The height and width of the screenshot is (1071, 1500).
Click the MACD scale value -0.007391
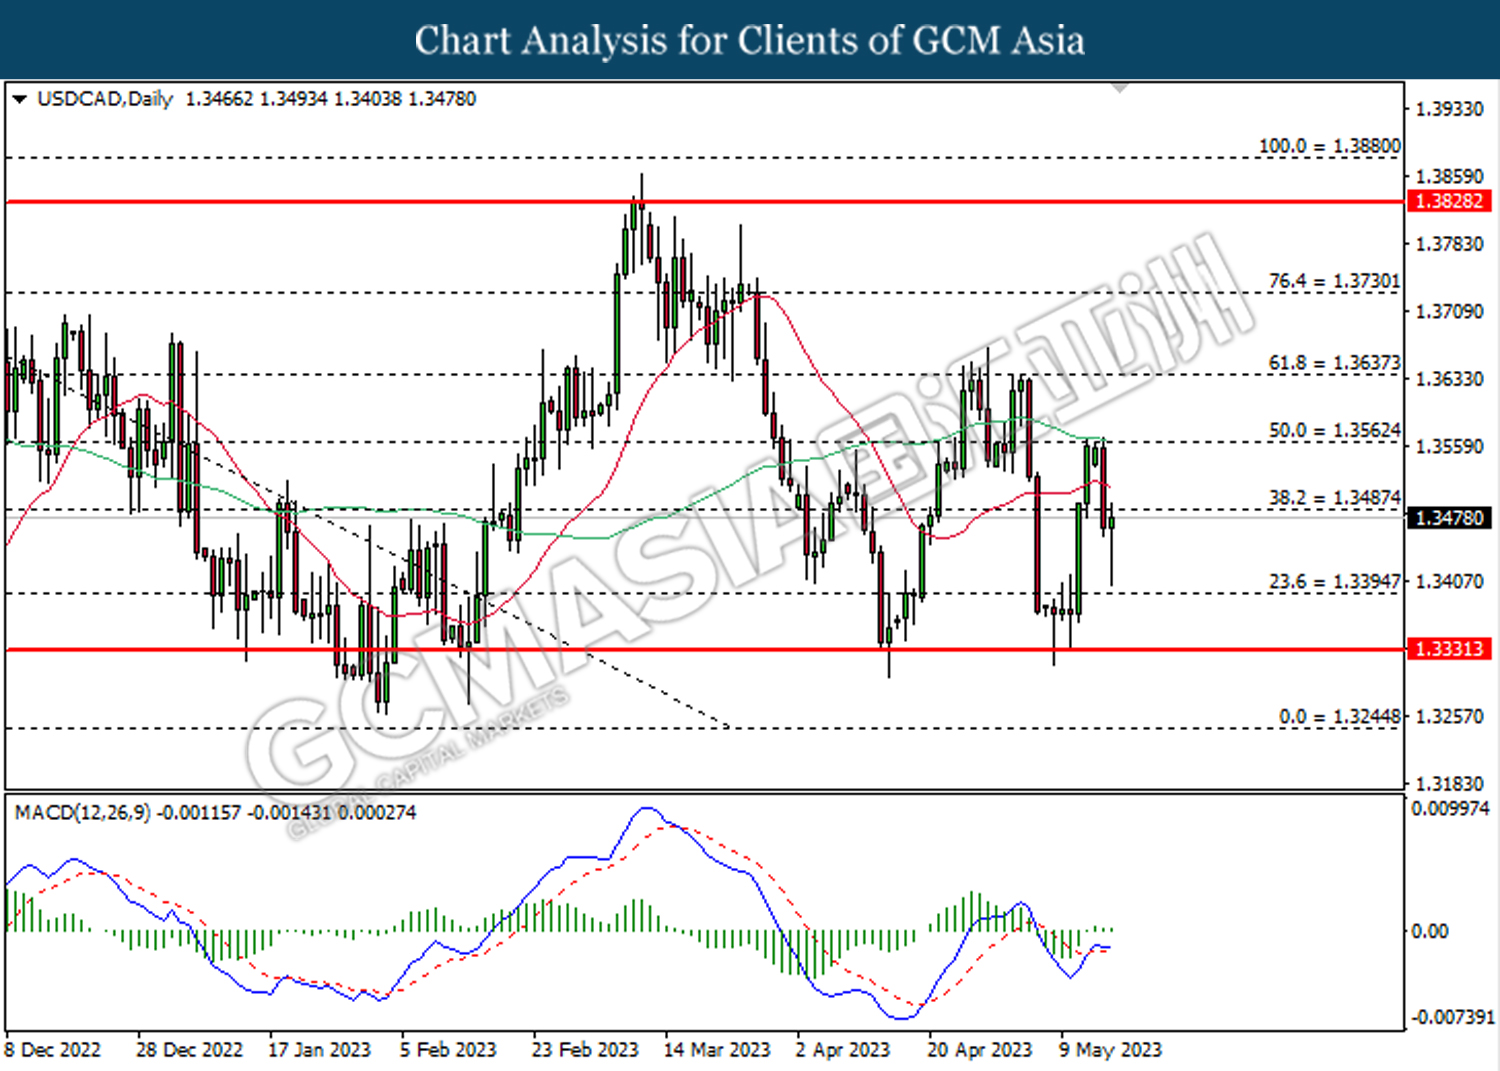[x=1452, y=1017]
